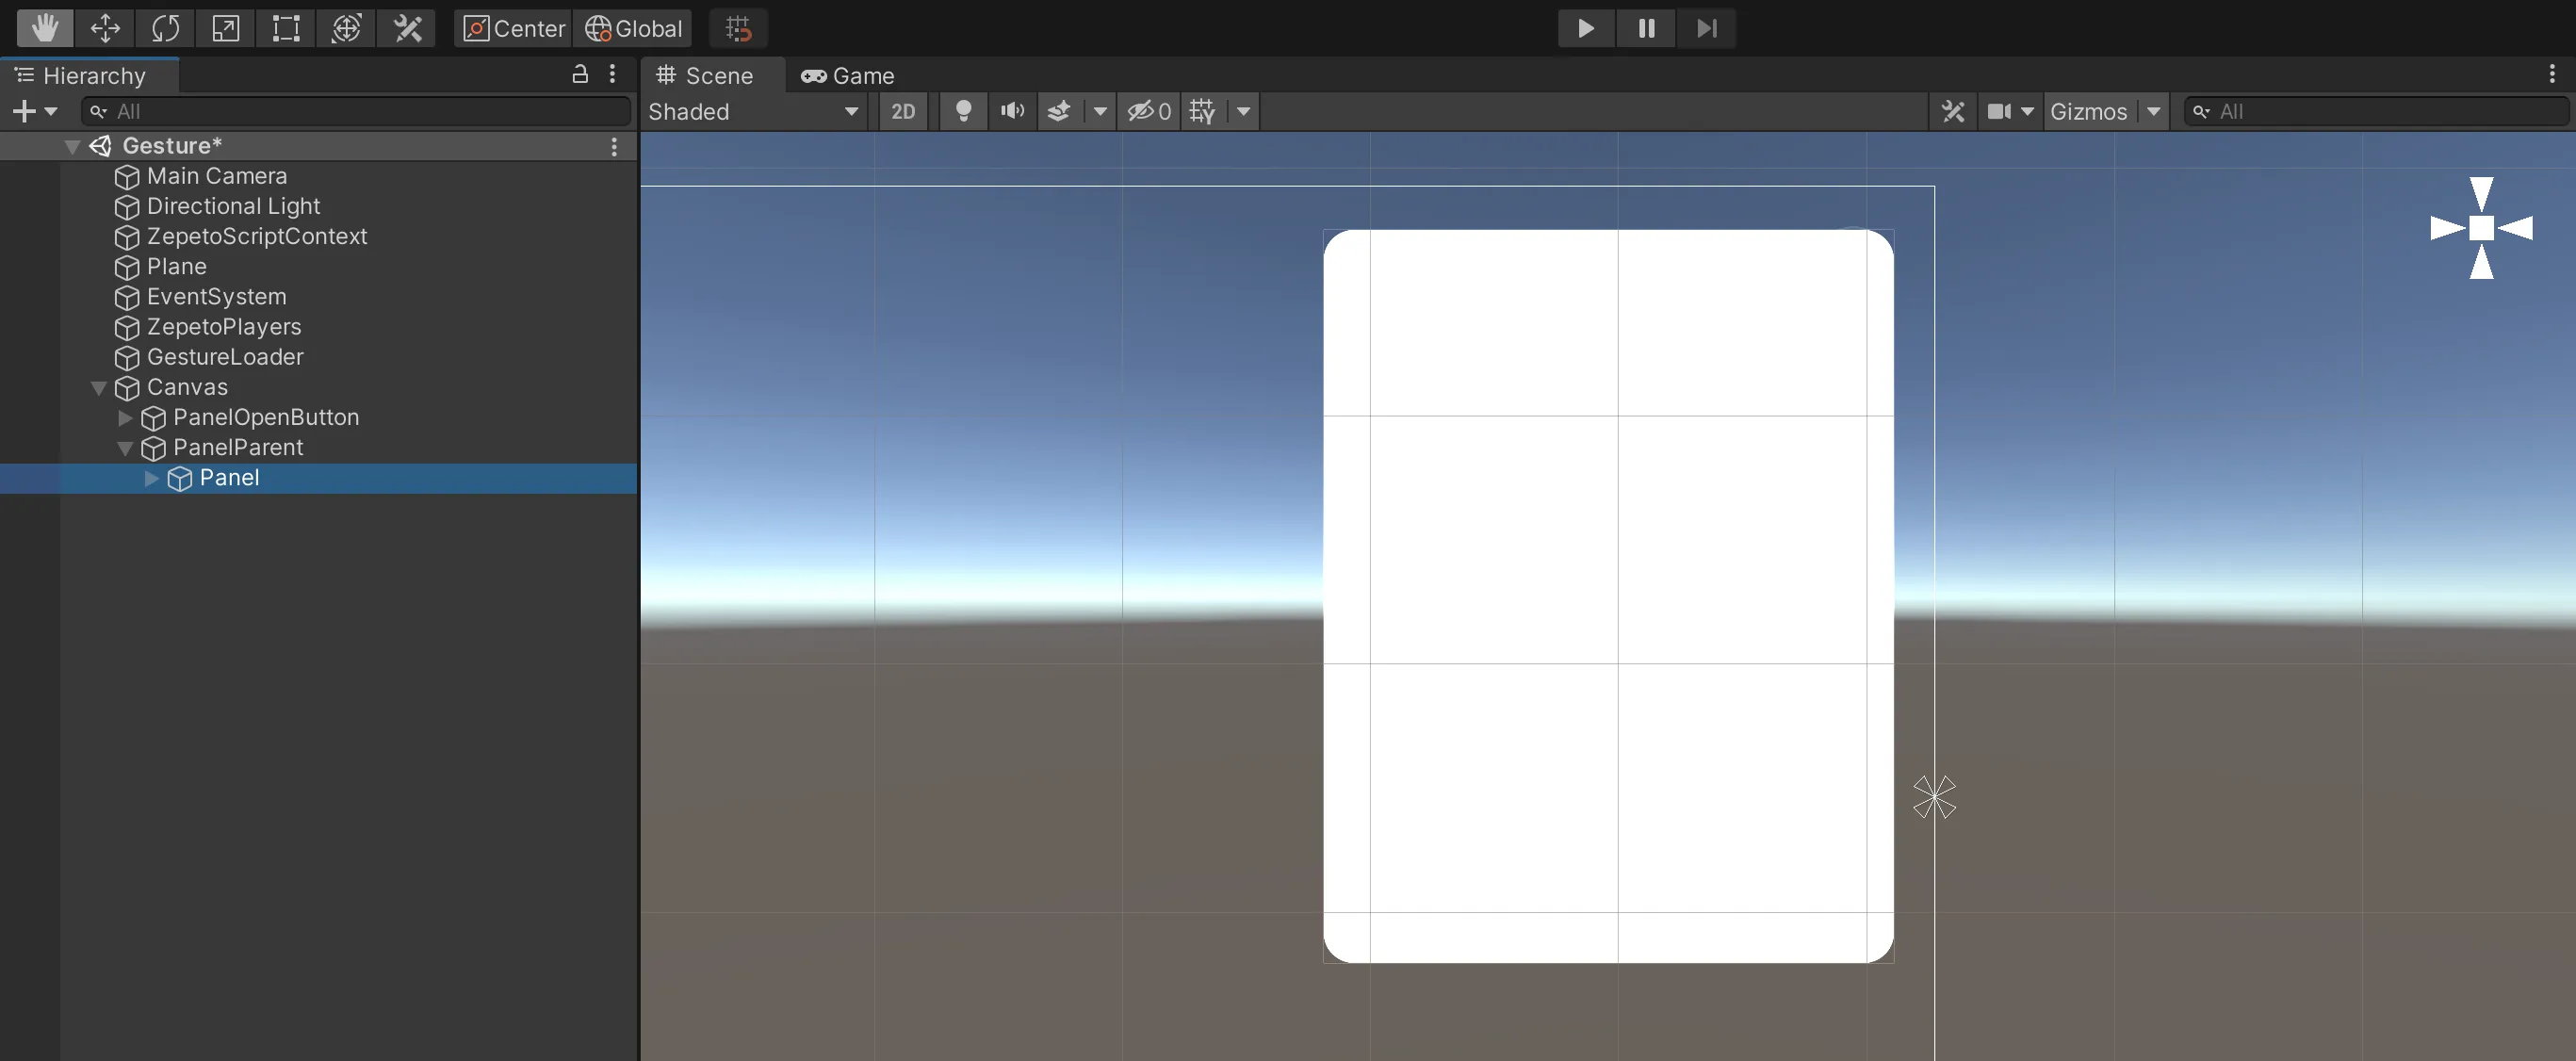Select the Move tool
The image size is (2576, 1061).
[104, 26]
